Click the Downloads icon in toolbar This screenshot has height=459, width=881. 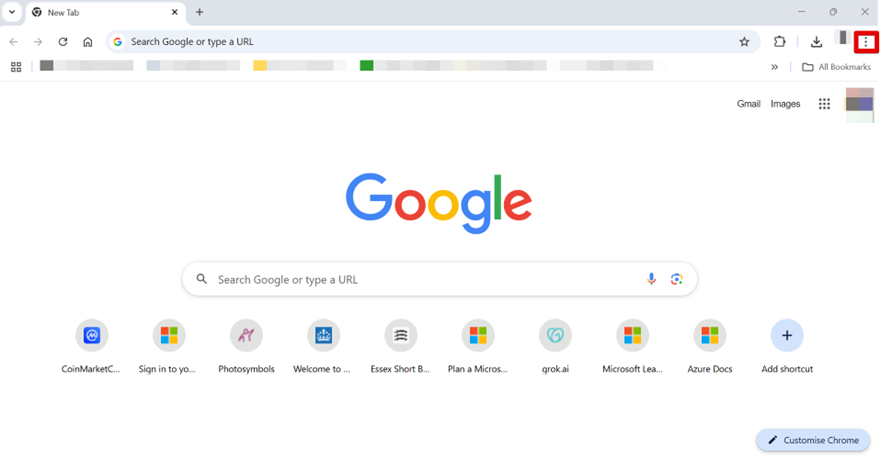tap(816, 42)
